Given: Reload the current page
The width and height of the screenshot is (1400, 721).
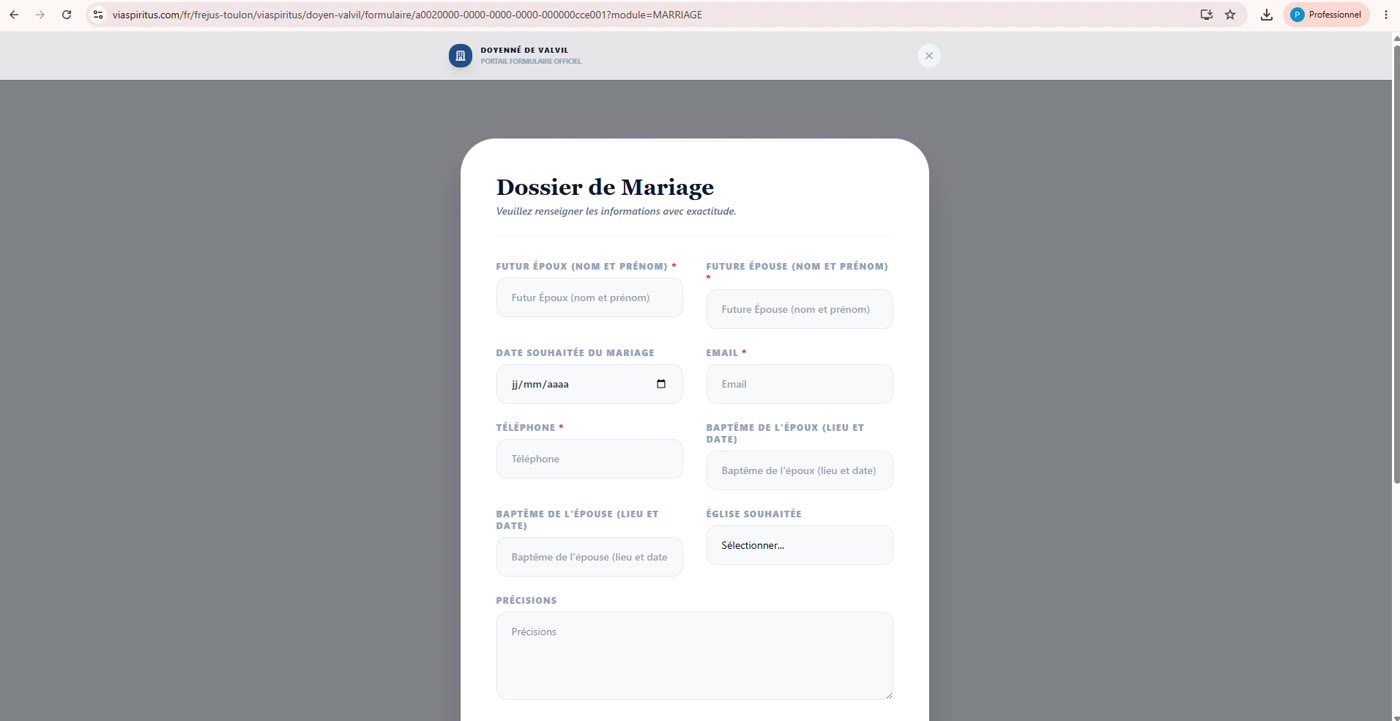Looking at the screenshot, I should [67, 15].
